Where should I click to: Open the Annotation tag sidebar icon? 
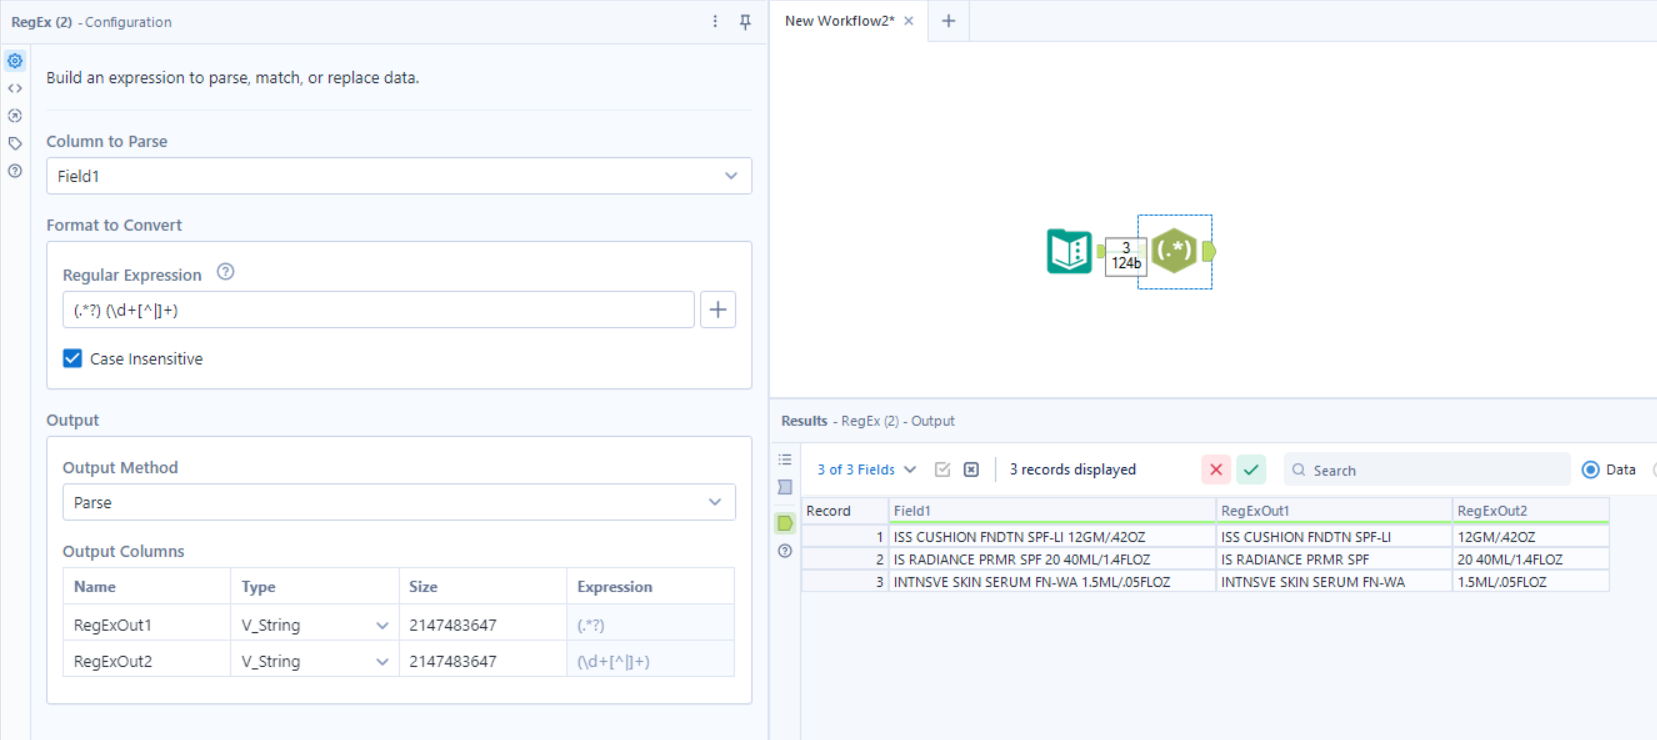pos(15,143)
